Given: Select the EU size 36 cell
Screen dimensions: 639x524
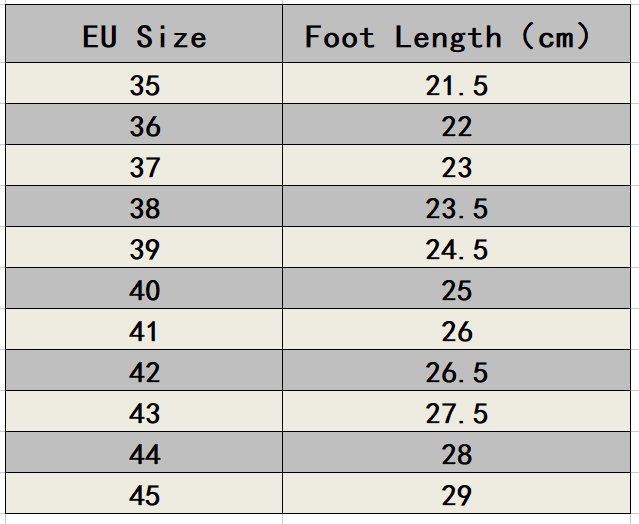Looking at the screenshot, I should 144,127.
